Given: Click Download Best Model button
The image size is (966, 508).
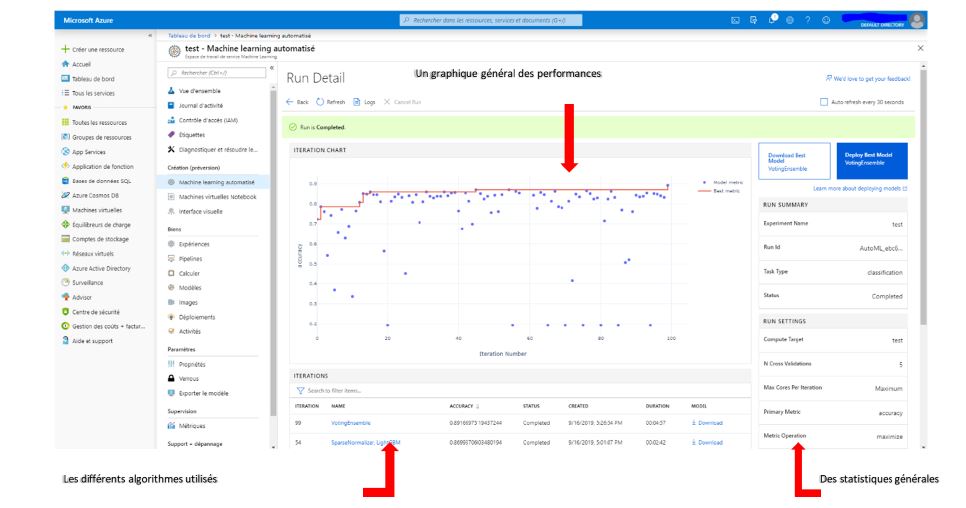Looking at the screenshot, I should coord(792,159).
